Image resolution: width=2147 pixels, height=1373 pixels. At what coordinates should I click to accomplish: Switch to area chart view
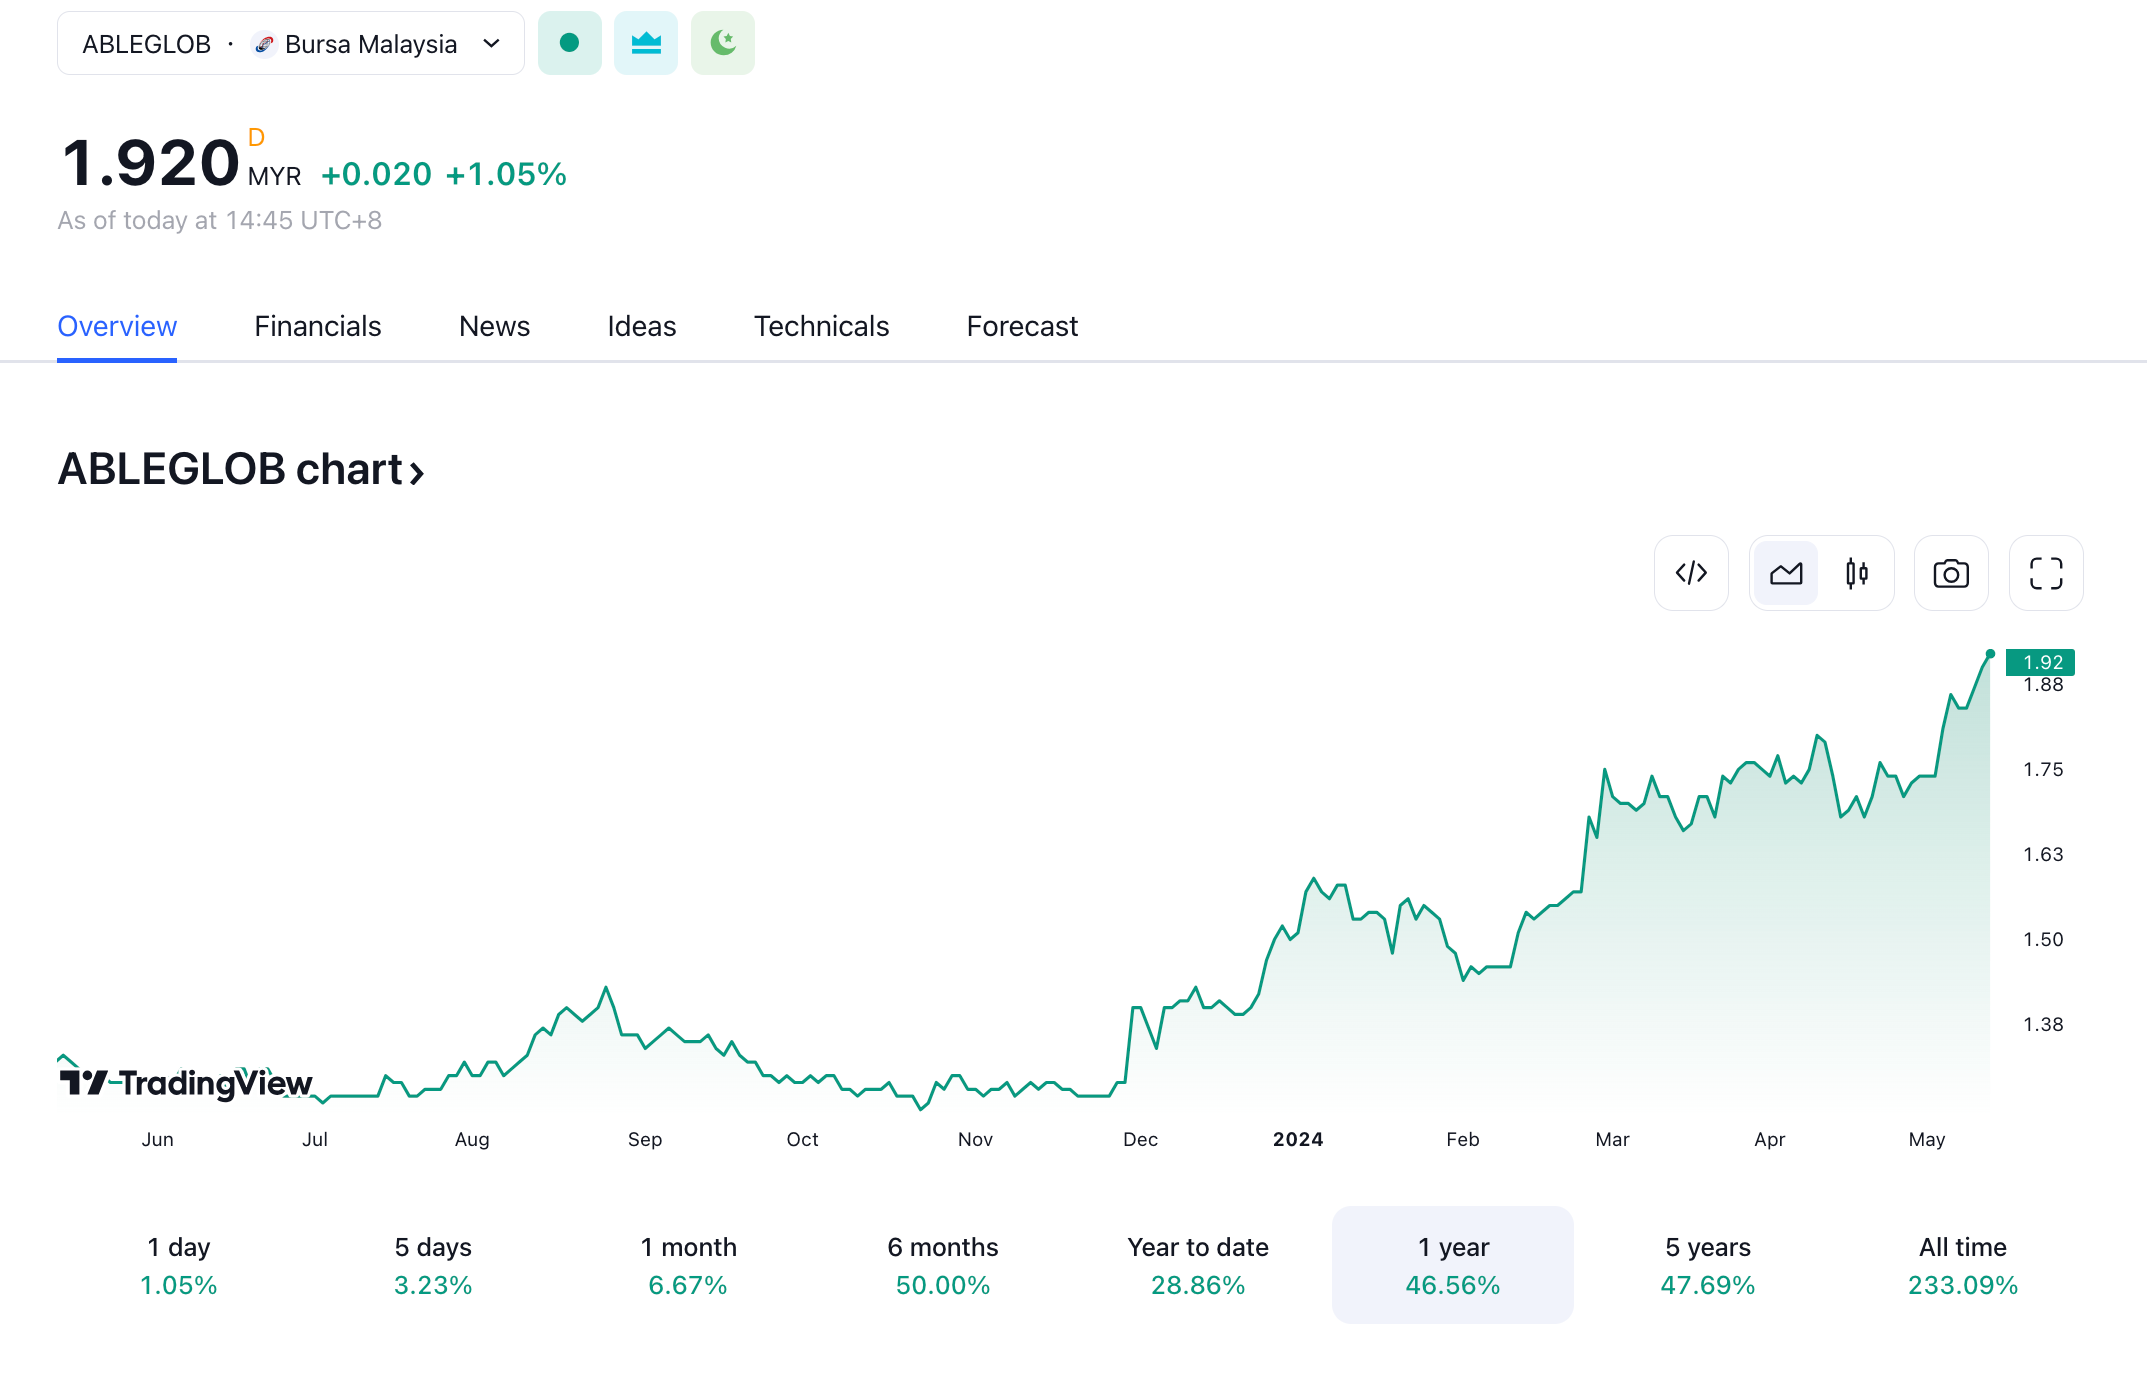click(1786, 573)
